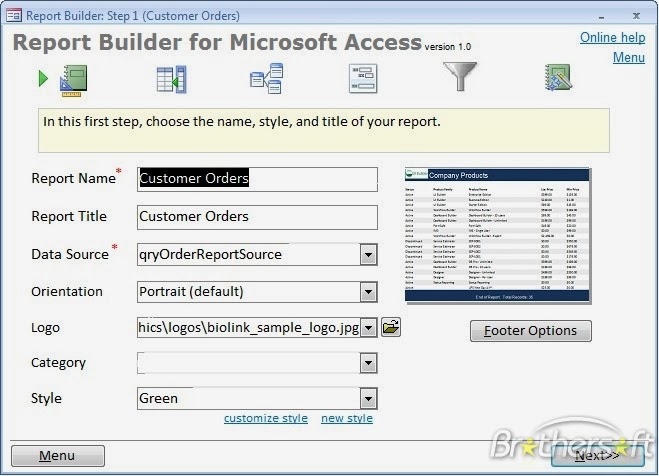659x476 pixels.
Task: Expand the Logo path dropdown
Action: [x=368, y=328]
